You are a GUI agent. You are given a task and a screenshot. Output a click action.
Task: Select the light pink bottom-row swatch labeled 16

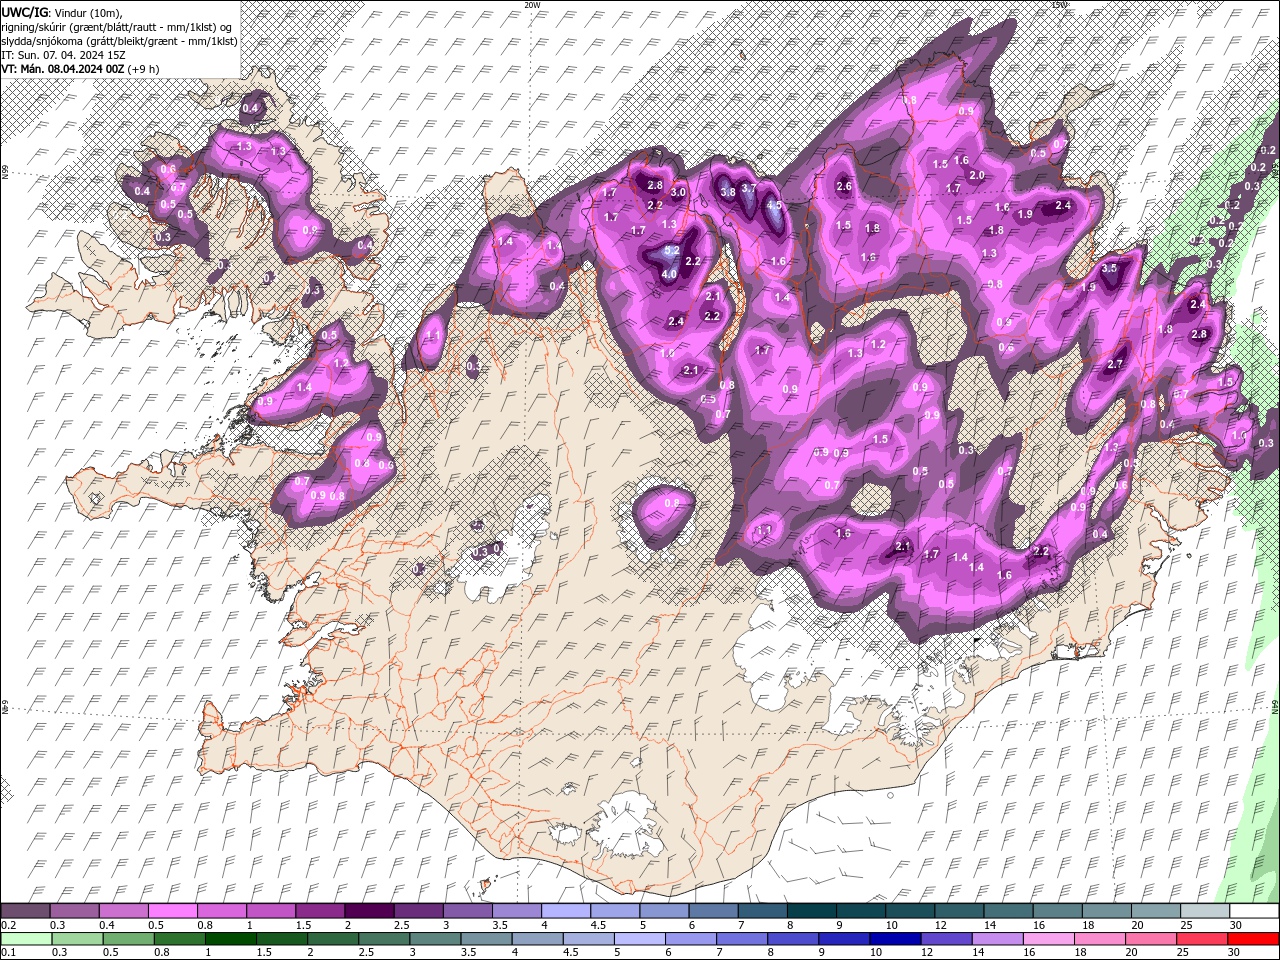click(x=1047, y=939)
